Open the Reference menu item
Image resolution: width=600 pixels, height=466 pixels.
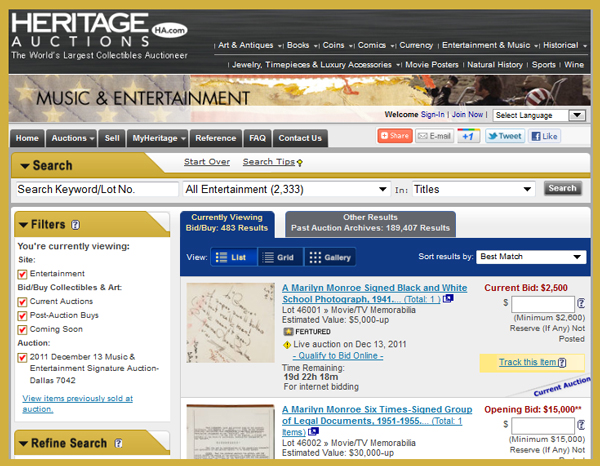(216, 138)
